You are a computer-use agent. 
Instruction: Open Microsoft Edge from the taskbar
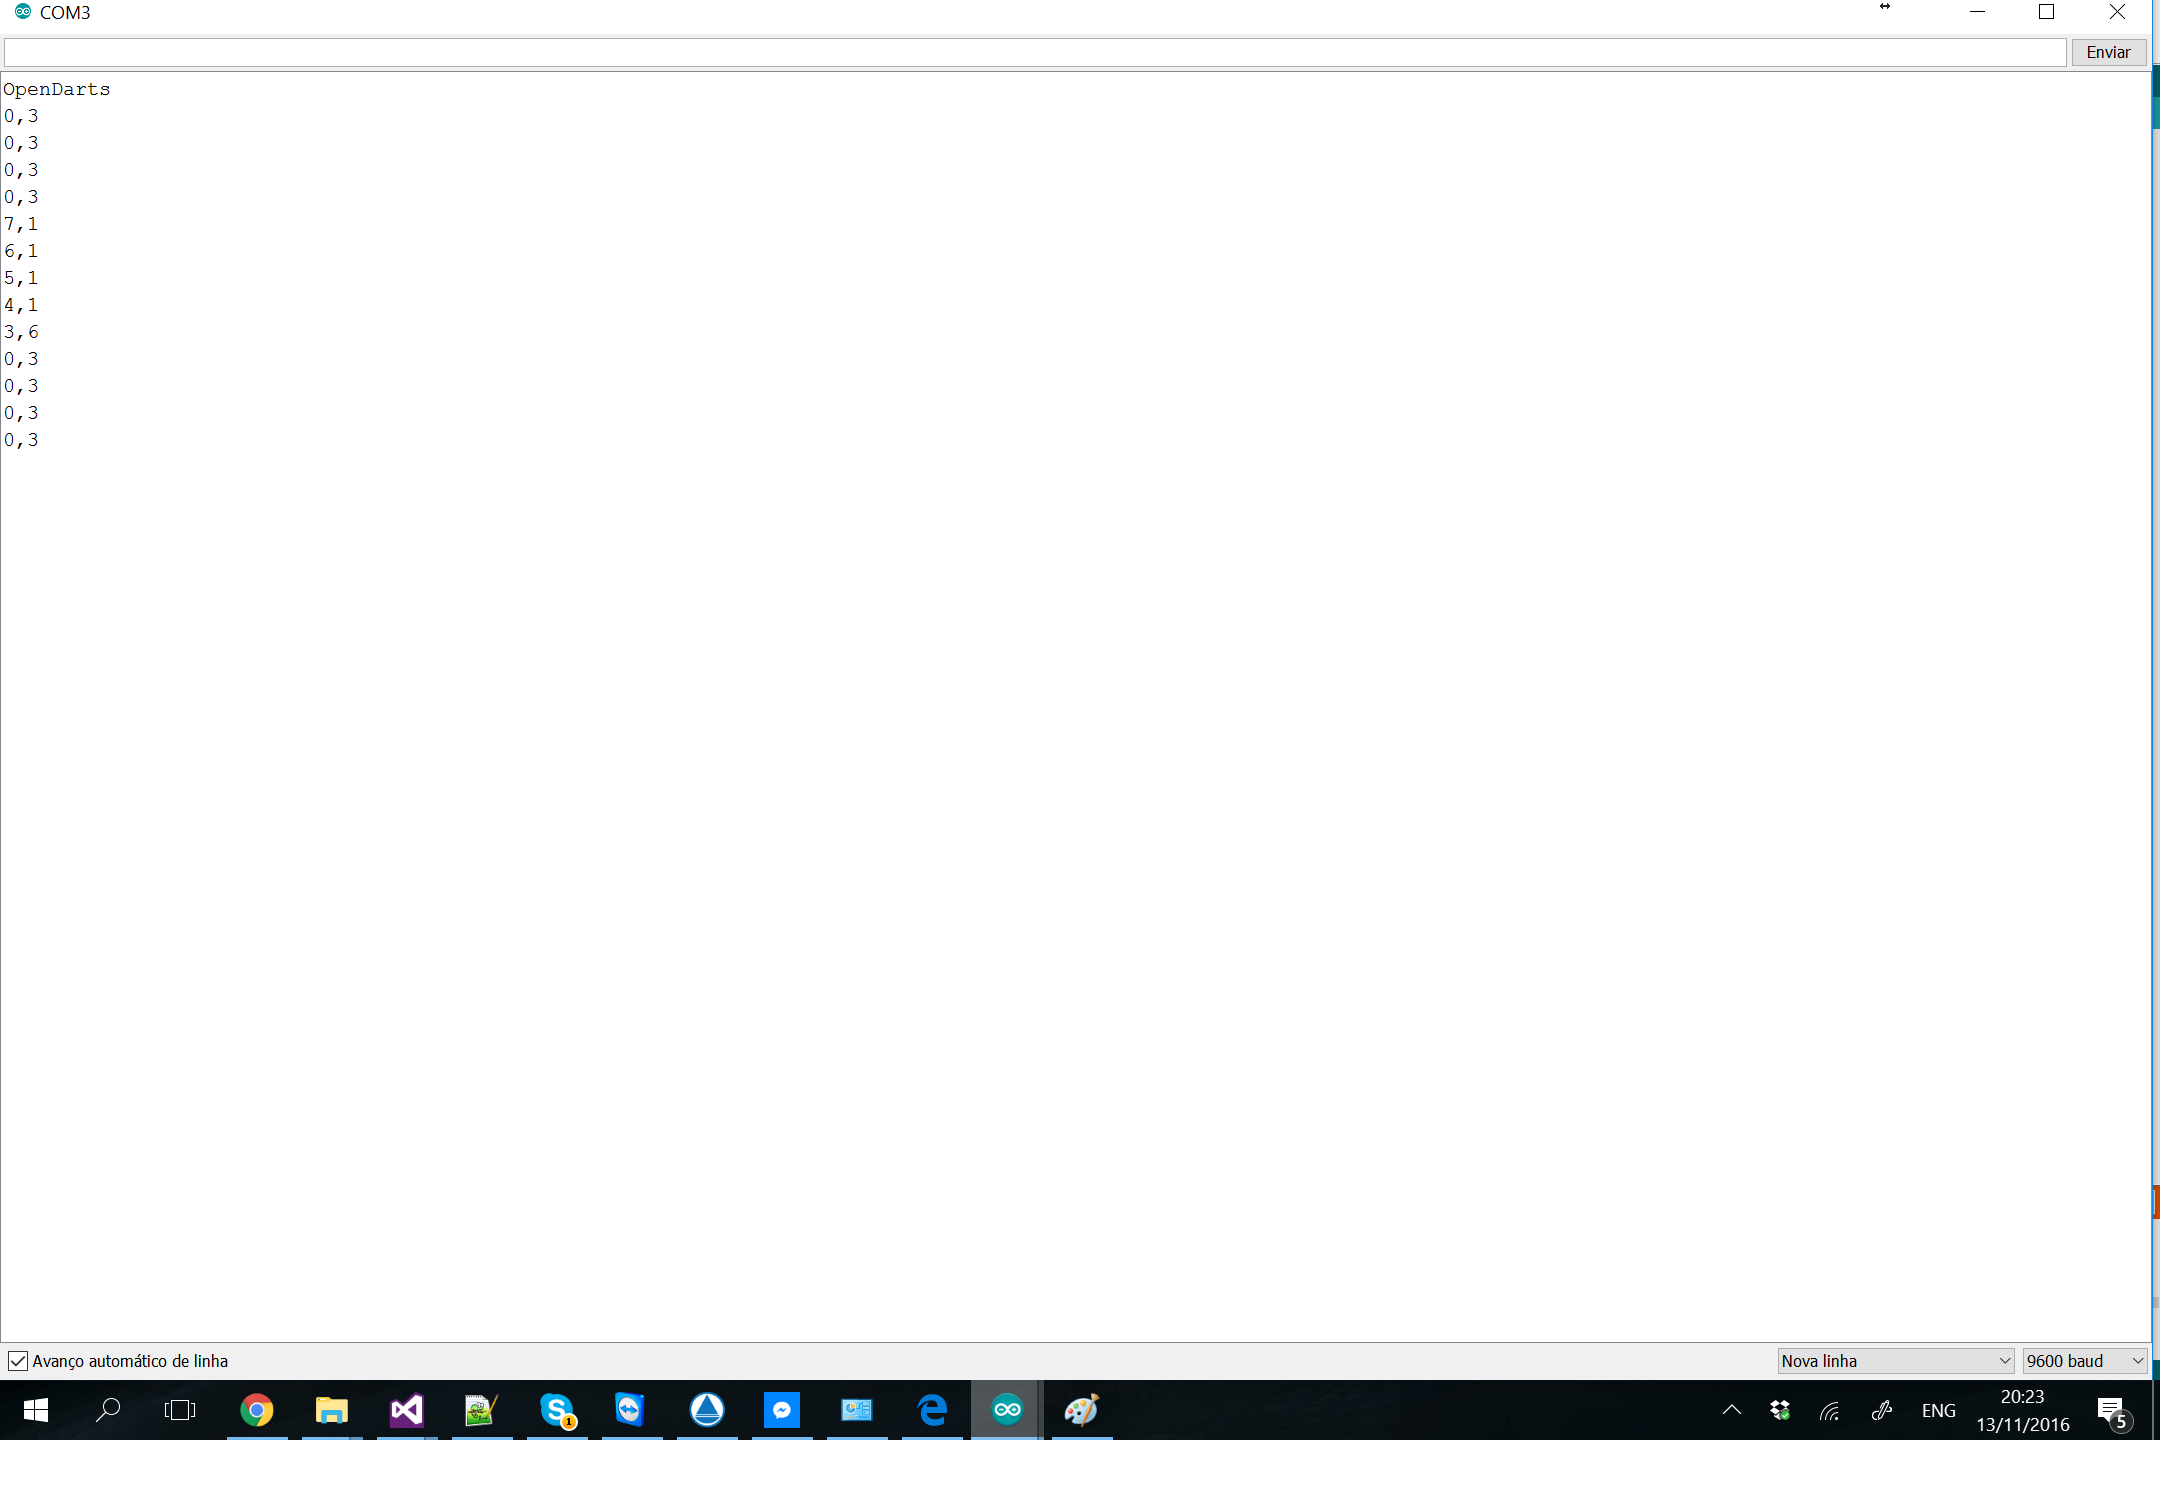tap(932, 1410)
